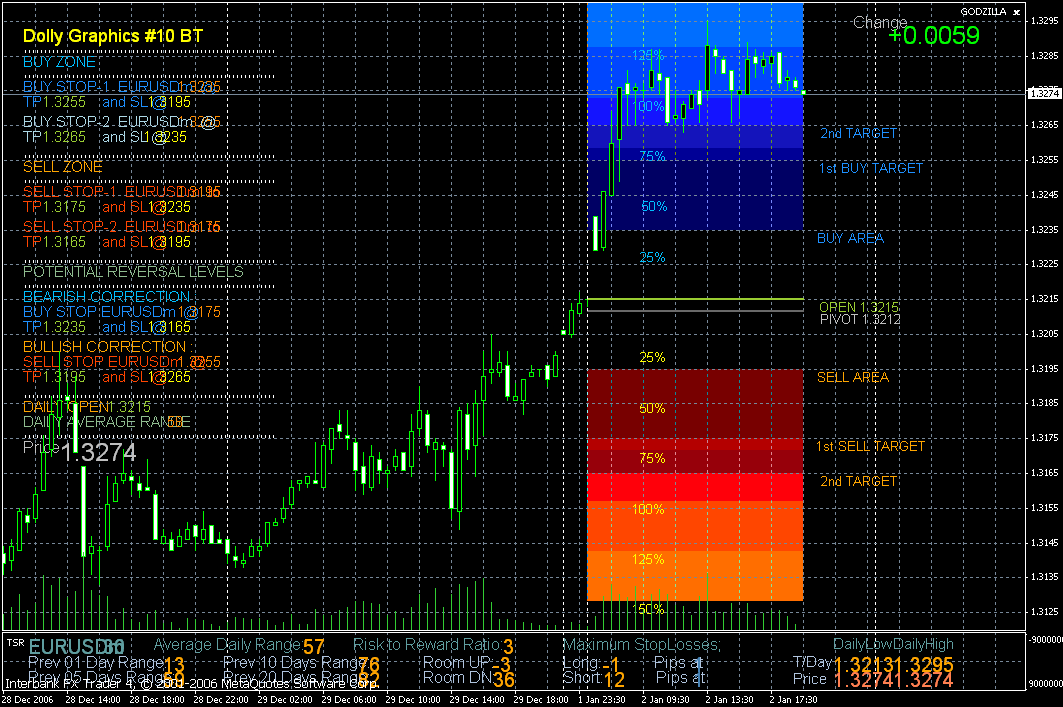Select the 'Dolly Graphics #10 BT' title label
The image size is (1063, 707).
coord(113,37)
